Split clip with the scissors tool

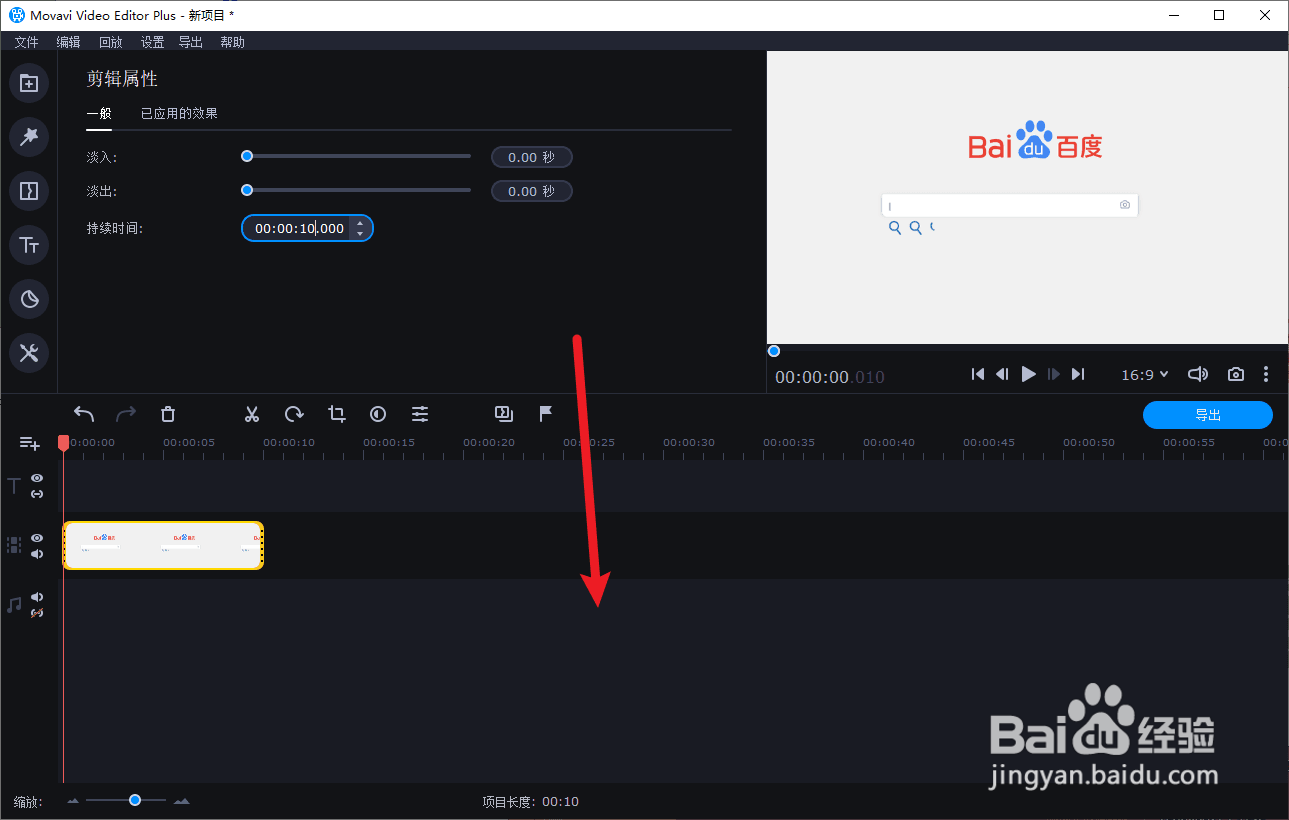pos(252,414)
